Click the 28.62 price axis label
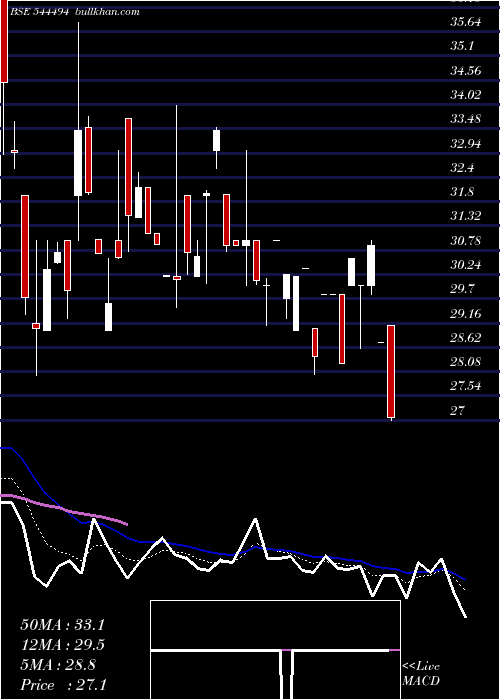Screen dimensions: 500x700 pyautogui.click(x=466, y=338)
